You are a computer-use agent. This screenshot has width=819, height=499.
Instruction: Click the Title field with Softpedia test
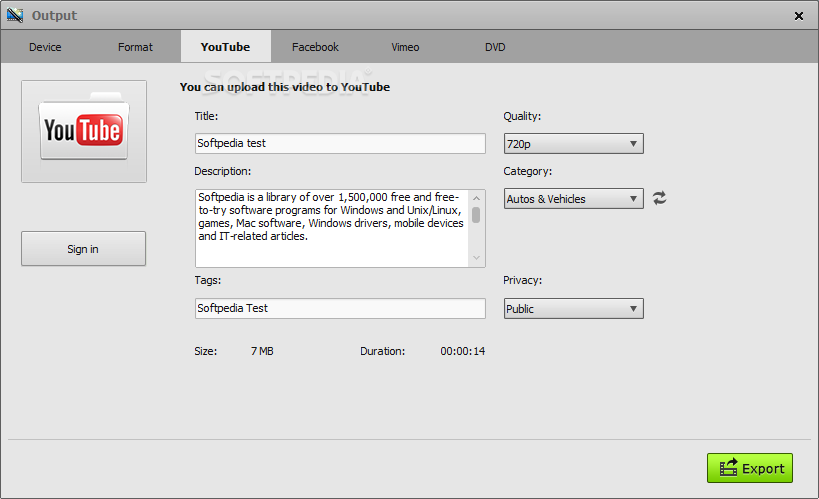[x=340, y=143]
